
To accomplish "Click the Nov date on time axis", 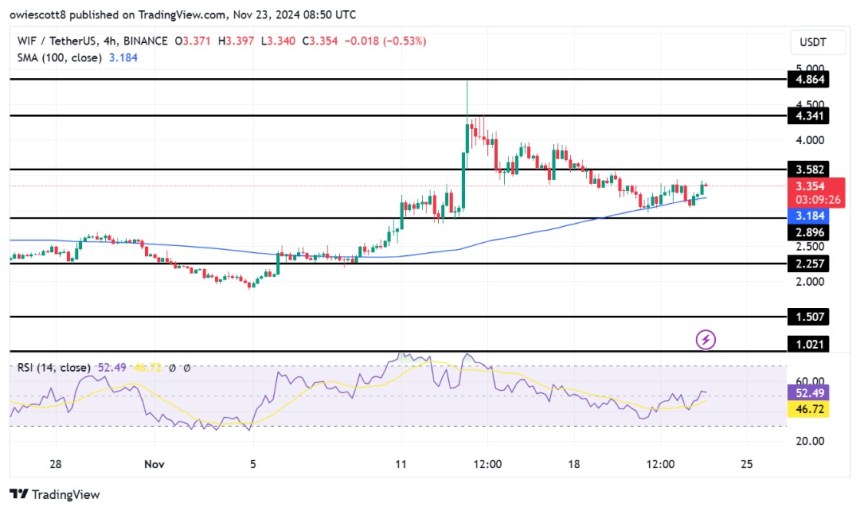I will click(152, 465).
